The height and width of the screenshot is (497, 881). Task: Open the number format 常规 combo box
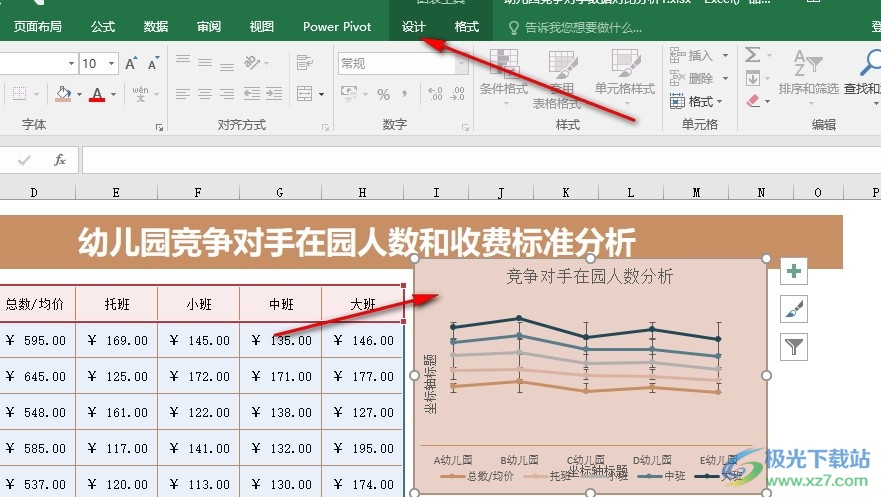click(x=402, y=63)
